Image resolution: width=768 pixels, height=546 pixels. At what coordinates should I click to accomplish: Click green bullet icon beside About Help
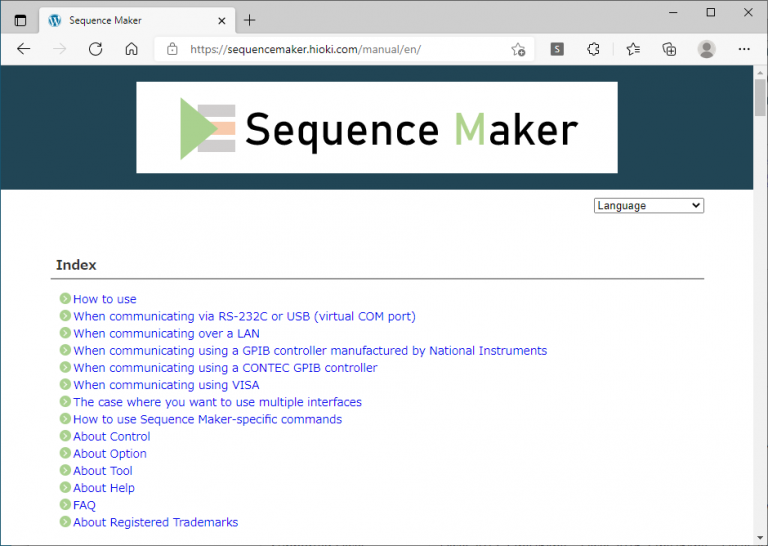65,487
